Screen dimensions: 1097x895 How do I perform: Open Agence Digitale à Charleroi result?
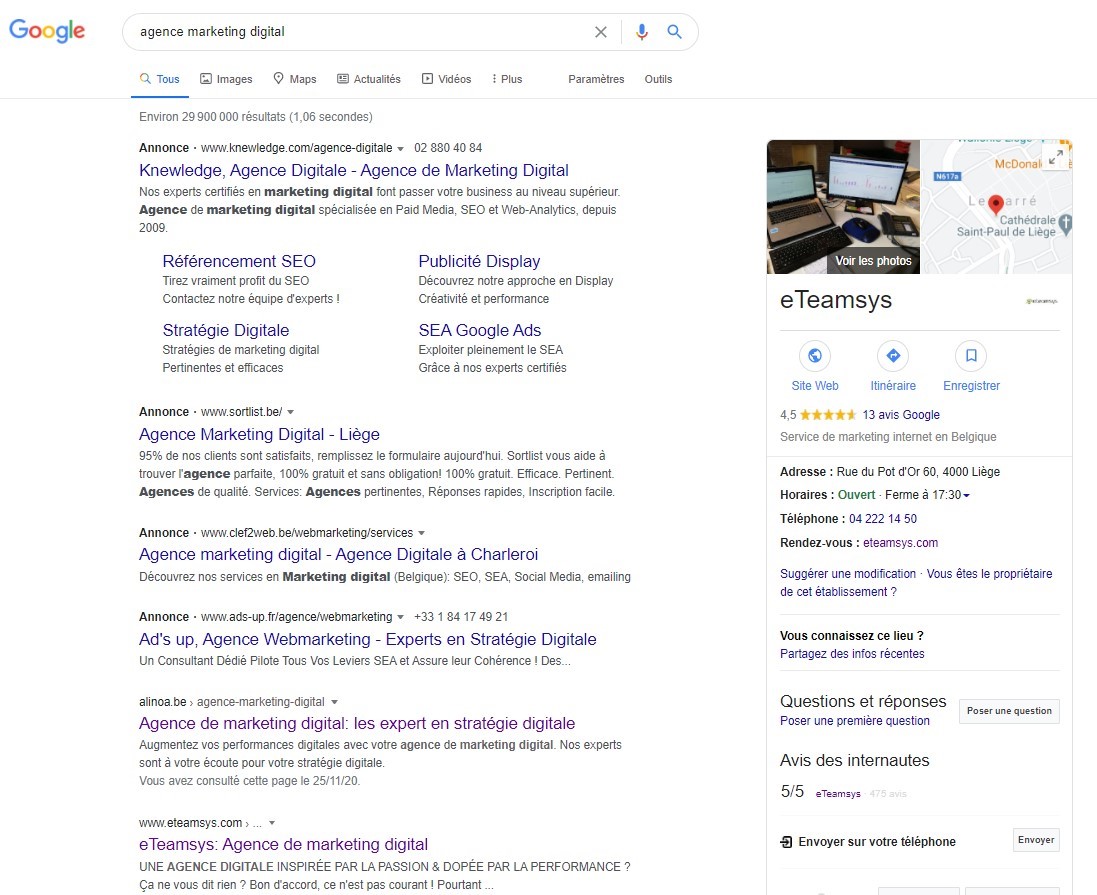point(338,554)
